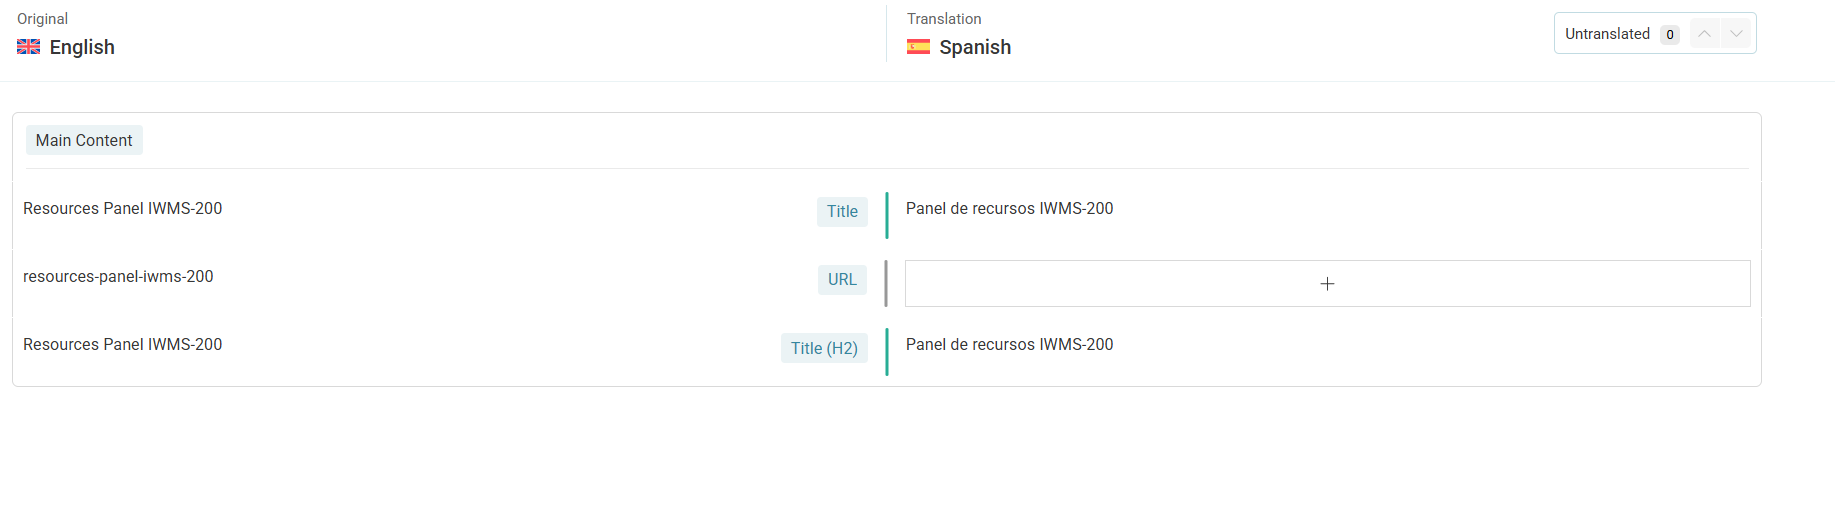Click the Original column header label
Image resolution: width=1835 pixels, height=517 pixels.
click(42, 19)
